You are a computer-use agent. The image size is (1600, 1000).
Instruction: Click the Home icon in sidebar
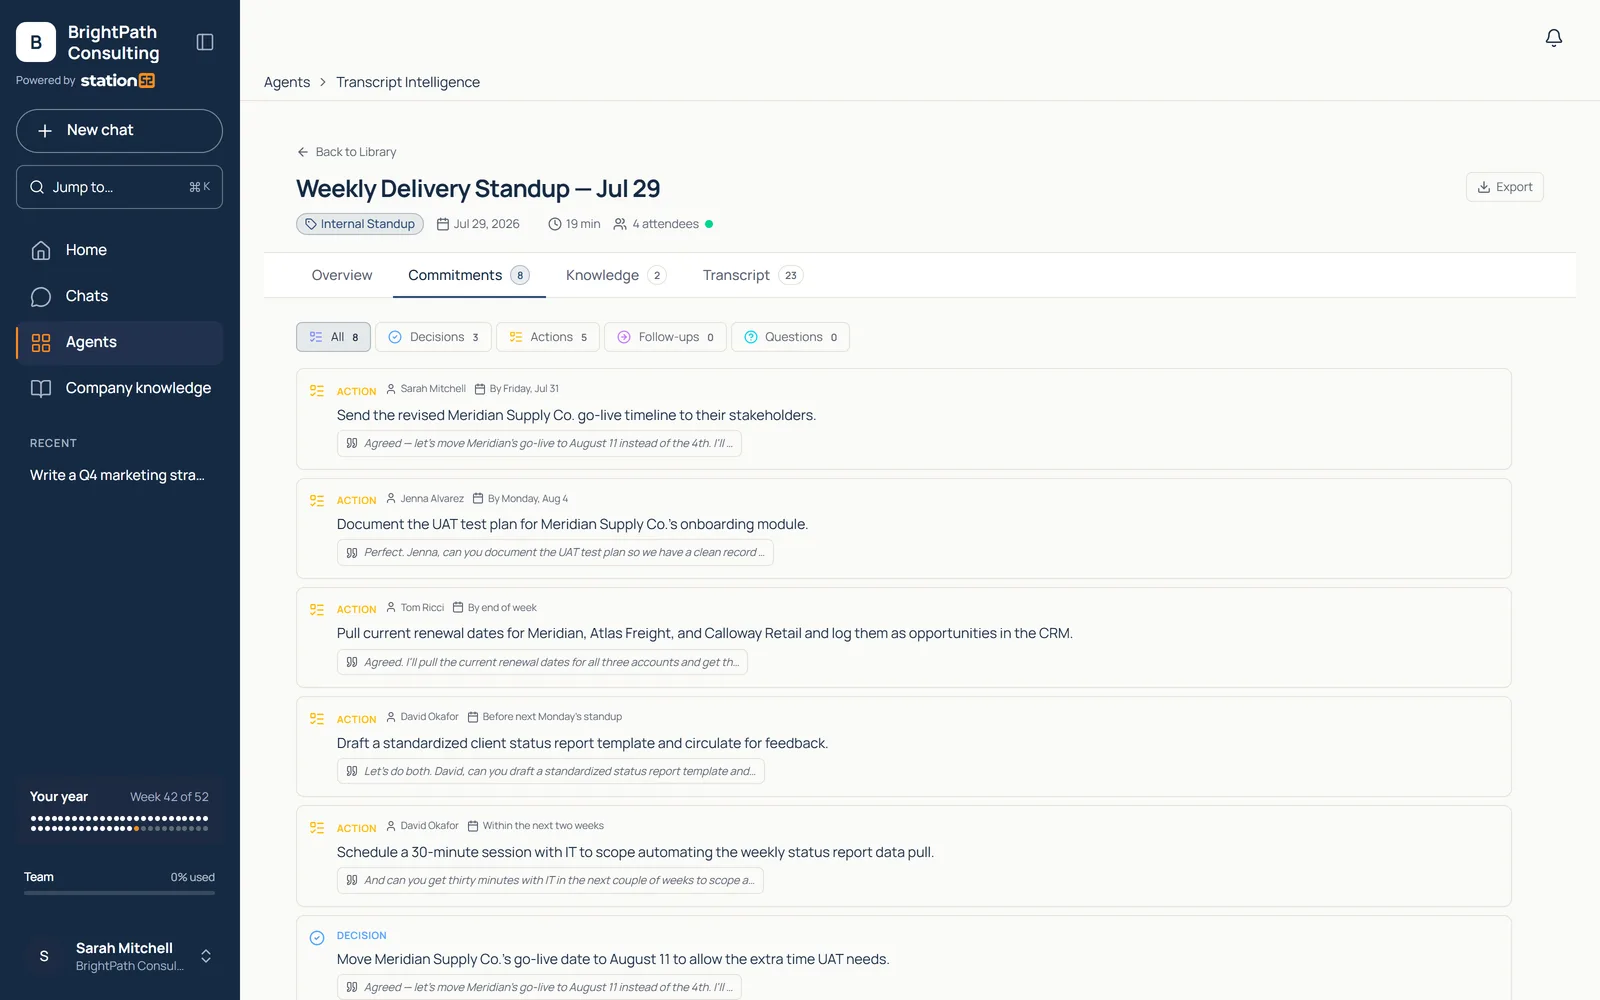pyautogui.click(x=41, y=250)
